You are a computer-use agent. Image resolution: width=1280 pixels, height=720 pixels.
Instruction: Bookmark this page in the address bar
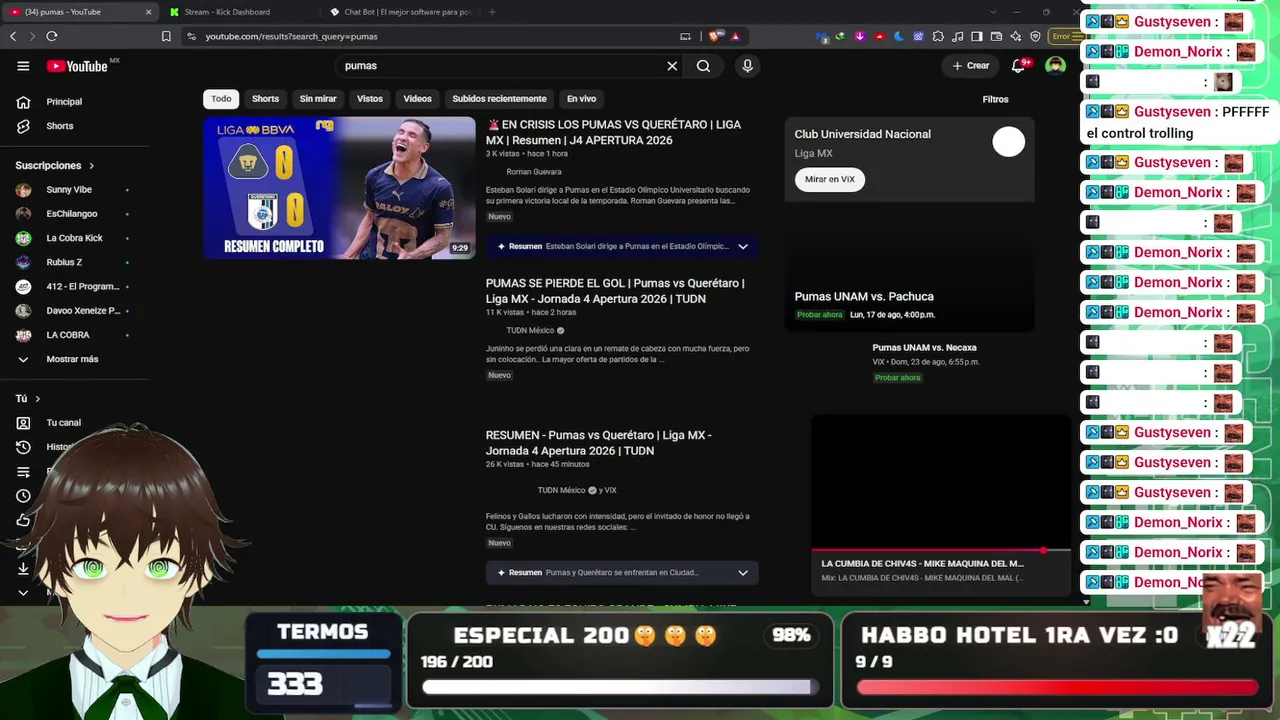tap(166, 36)
